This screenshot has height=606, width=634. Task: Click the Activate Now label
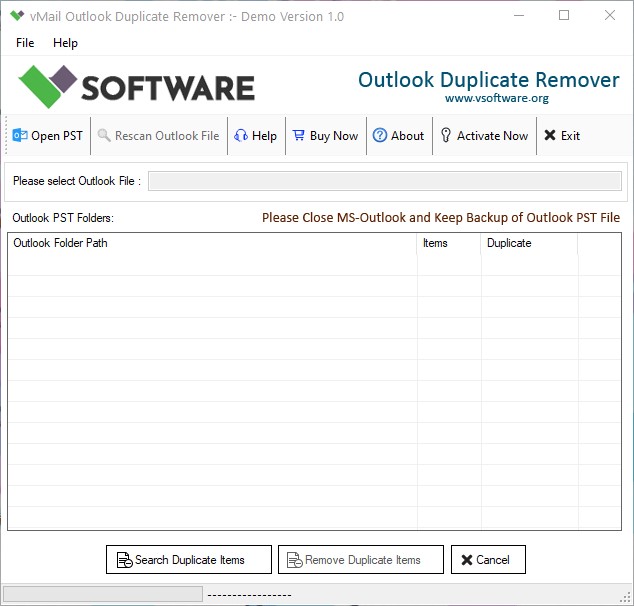pyautogui.click(x=492, y=135)
